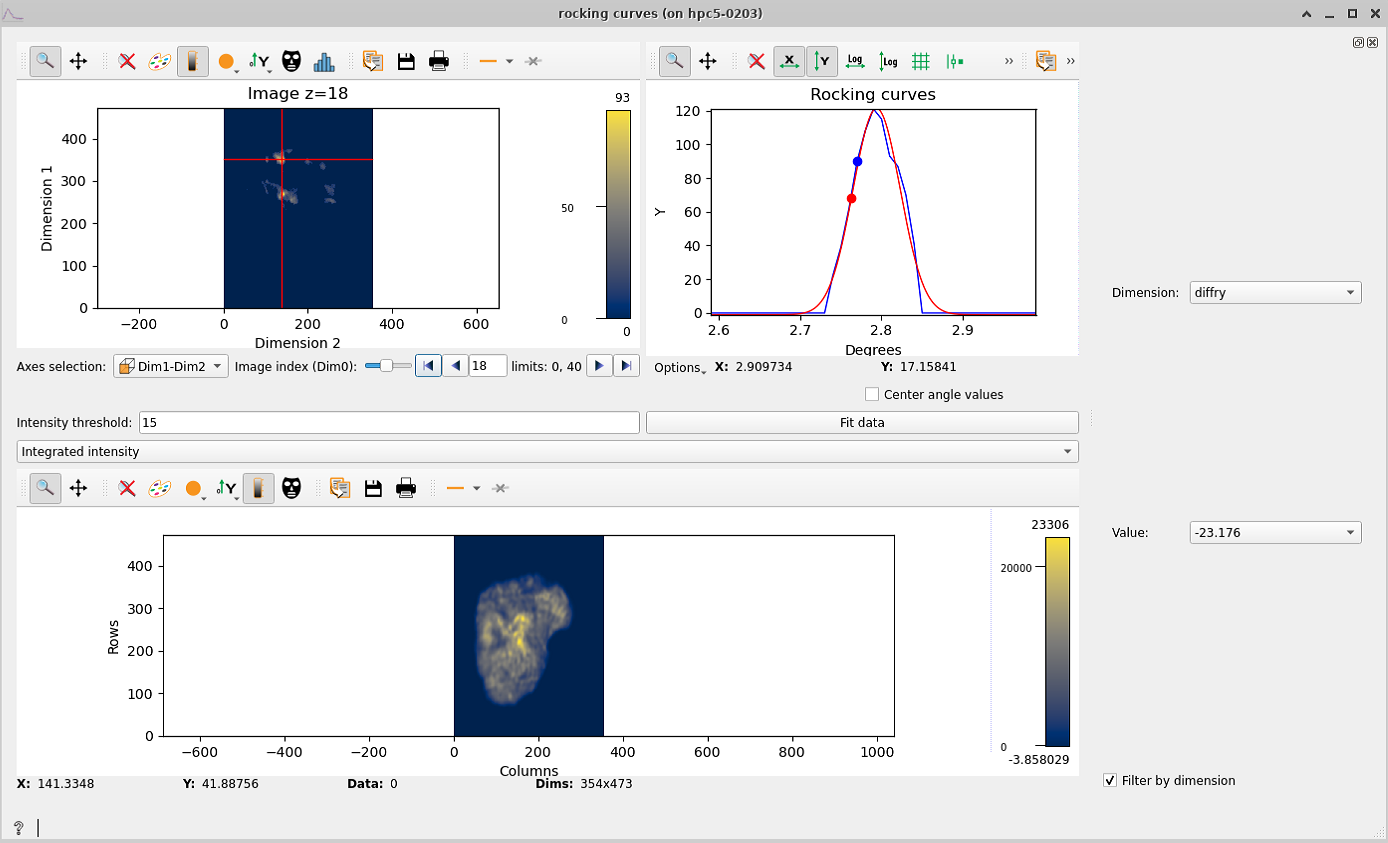Open the Options menu under the curves plot
The image size is (1388, 843).
(679, 368)
